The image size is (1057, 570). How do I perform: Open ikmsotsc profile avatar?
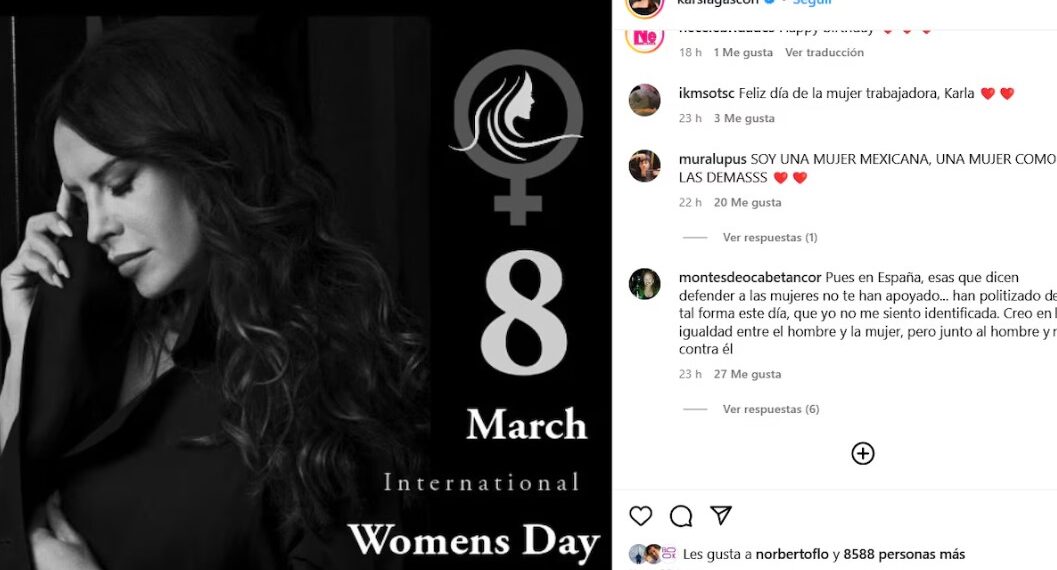[x=644, y=100]
